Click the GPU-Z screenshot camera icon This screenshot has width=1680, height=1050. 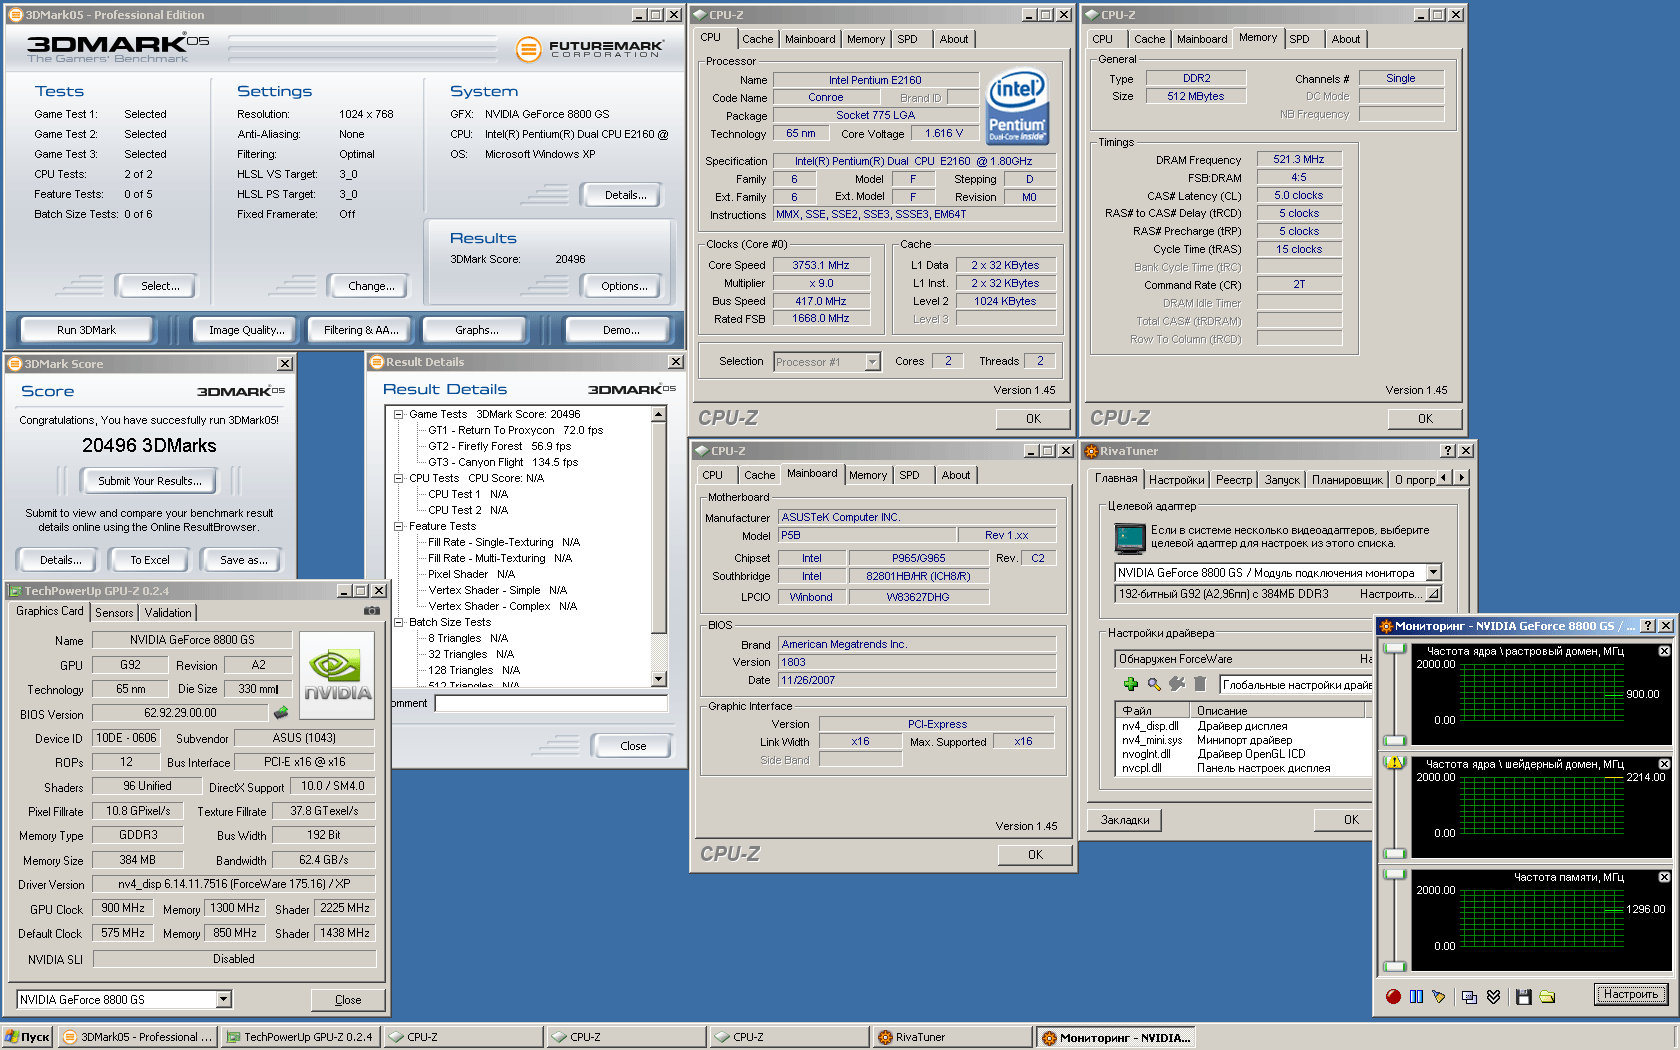(x=372, y=611)
